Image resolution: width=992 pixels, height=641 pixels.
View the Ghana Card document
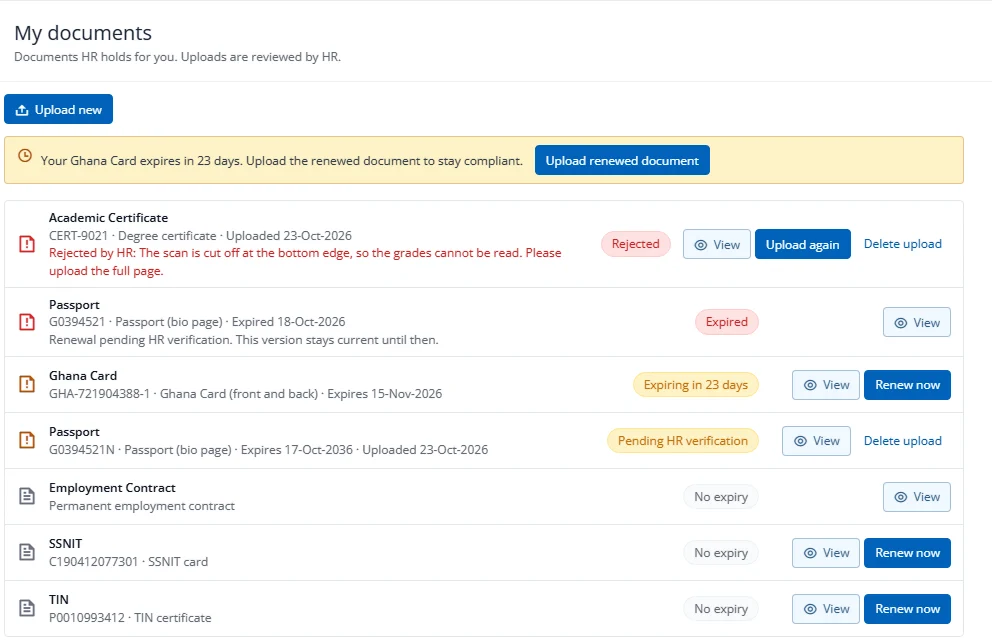click(826, 385)
